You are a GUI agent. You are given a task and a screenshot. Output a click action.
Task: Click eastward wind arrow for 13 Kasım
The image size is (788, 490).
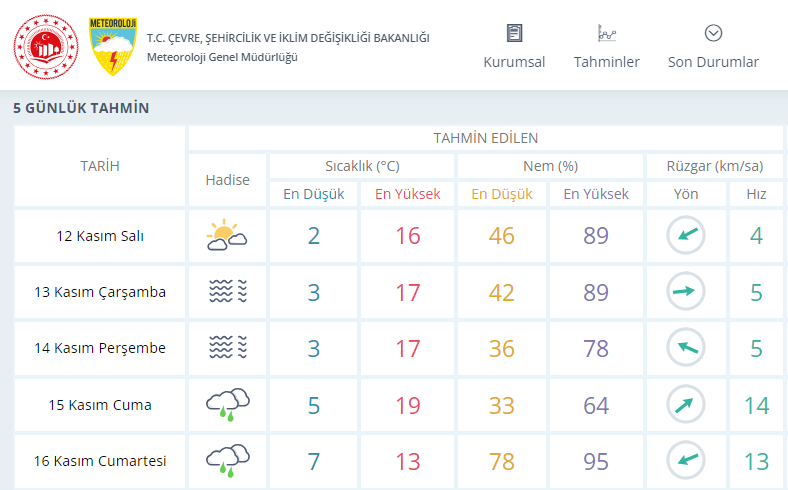click(x=686, y=291)
